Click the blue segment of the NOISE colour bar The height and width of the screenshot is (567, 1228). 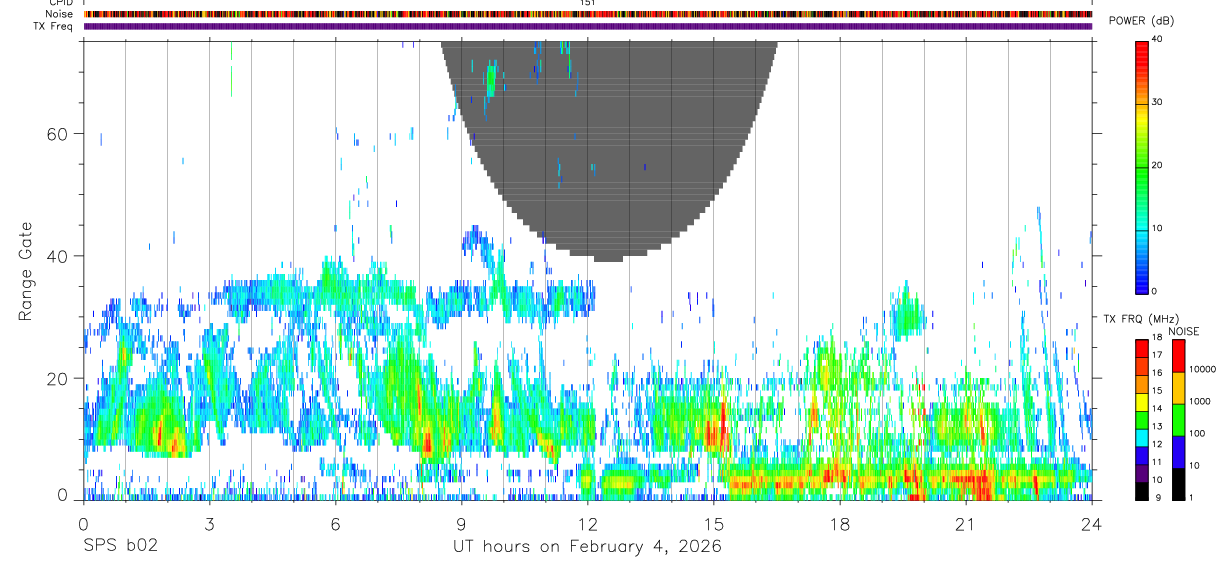1178,452
